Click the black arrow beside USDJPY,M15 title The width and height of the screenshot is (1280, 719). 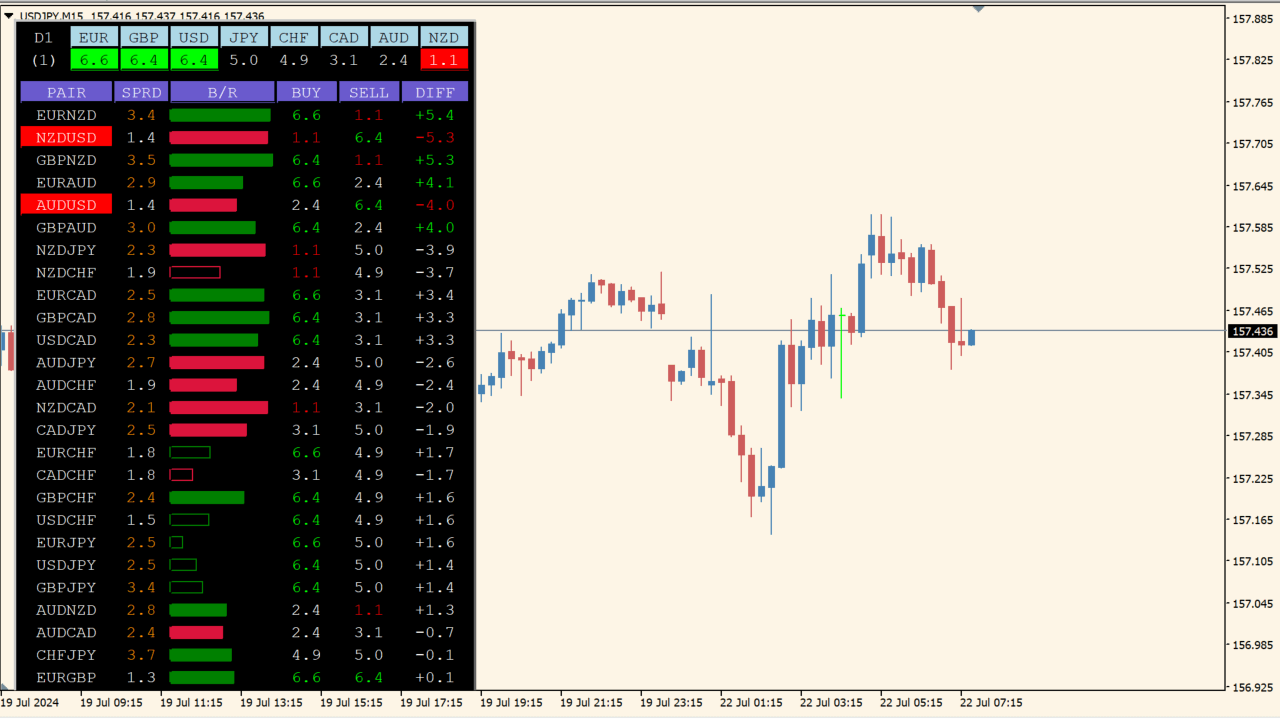9,17
